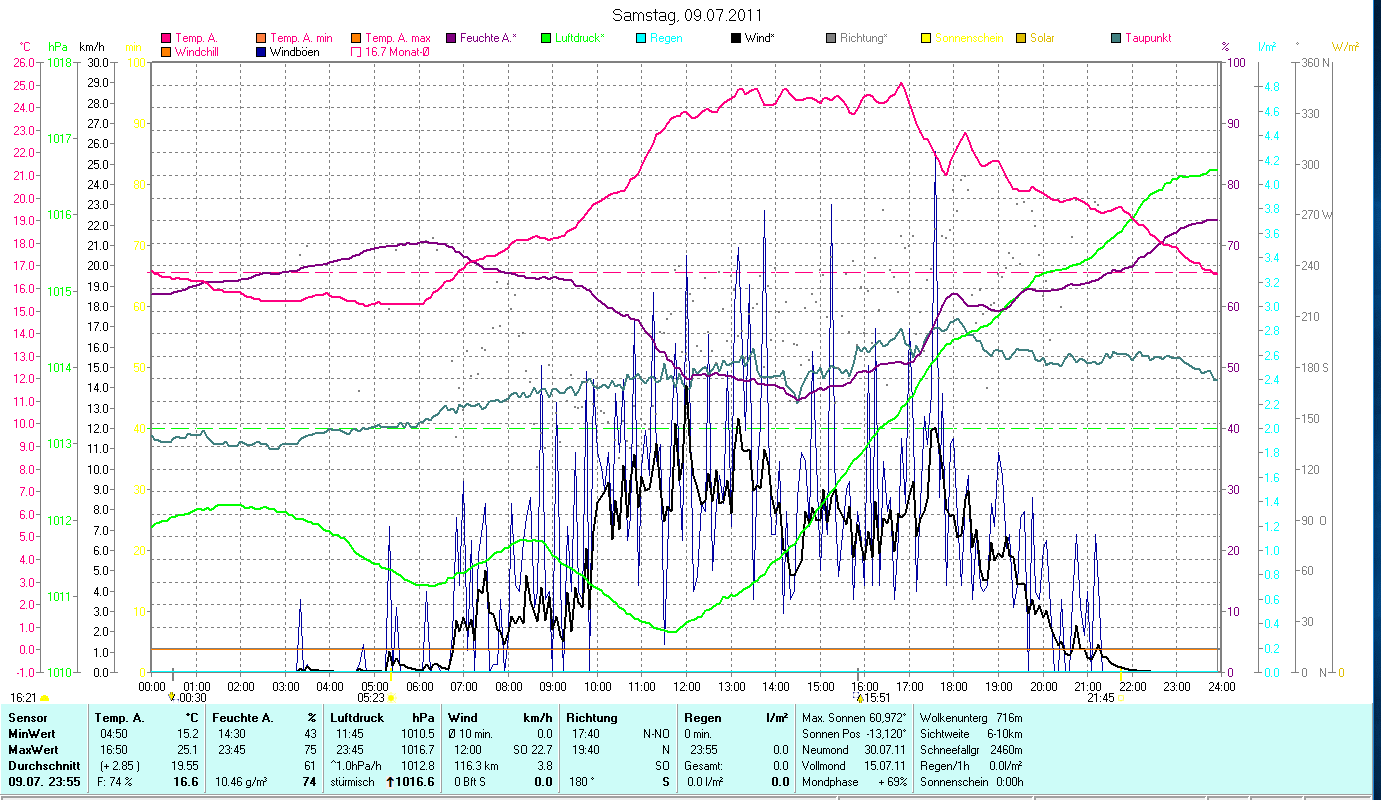Click the sunrise icon beside 05:23
1381x800 pixels.
(x=391, y=698)
